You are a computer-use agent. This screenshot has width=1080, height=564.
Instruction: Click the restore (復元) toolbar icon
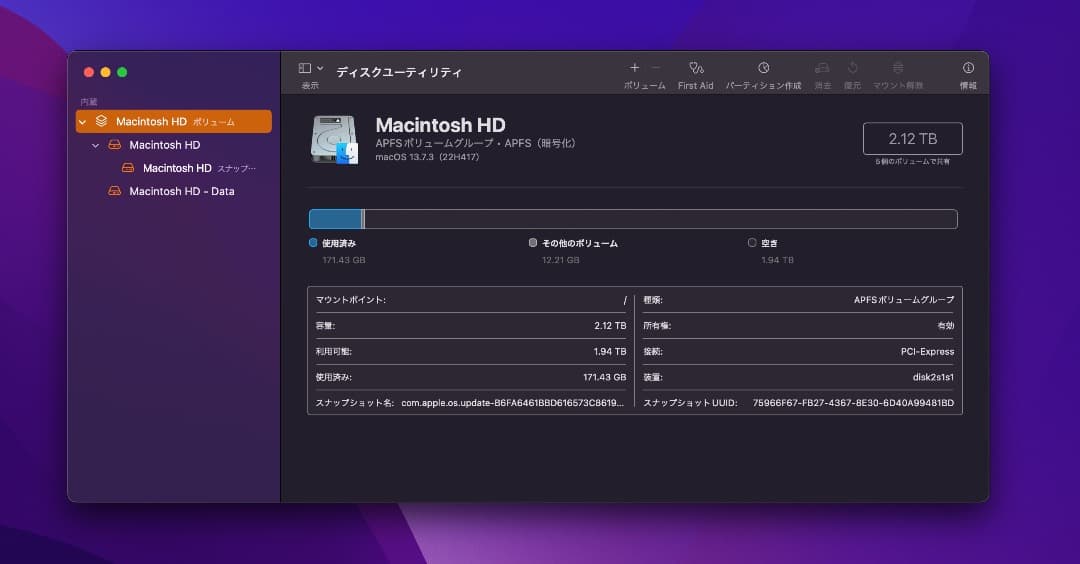[853, 67]
